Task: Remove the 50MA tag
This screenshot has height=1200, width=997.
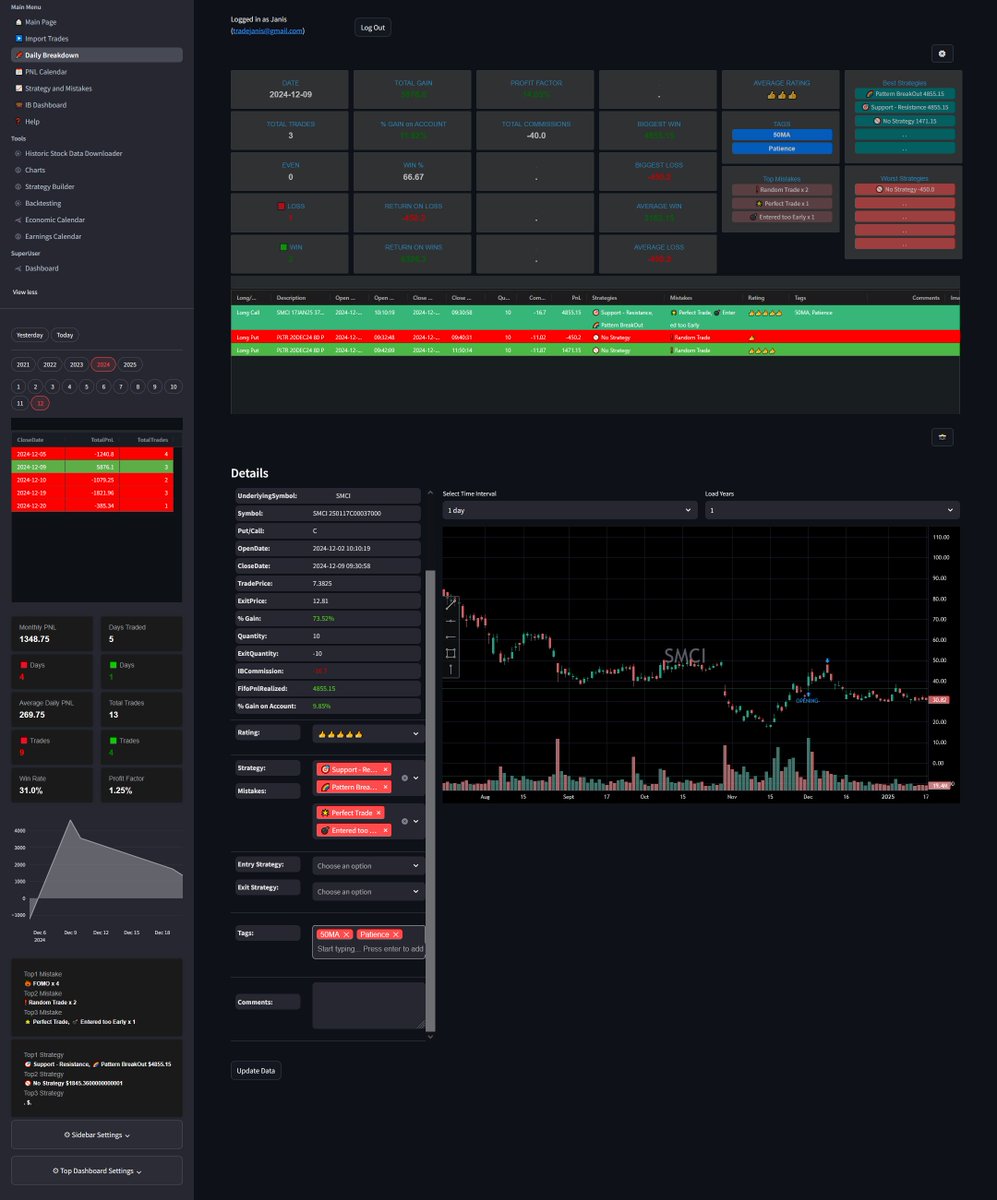Action: [x=347, y=934]
